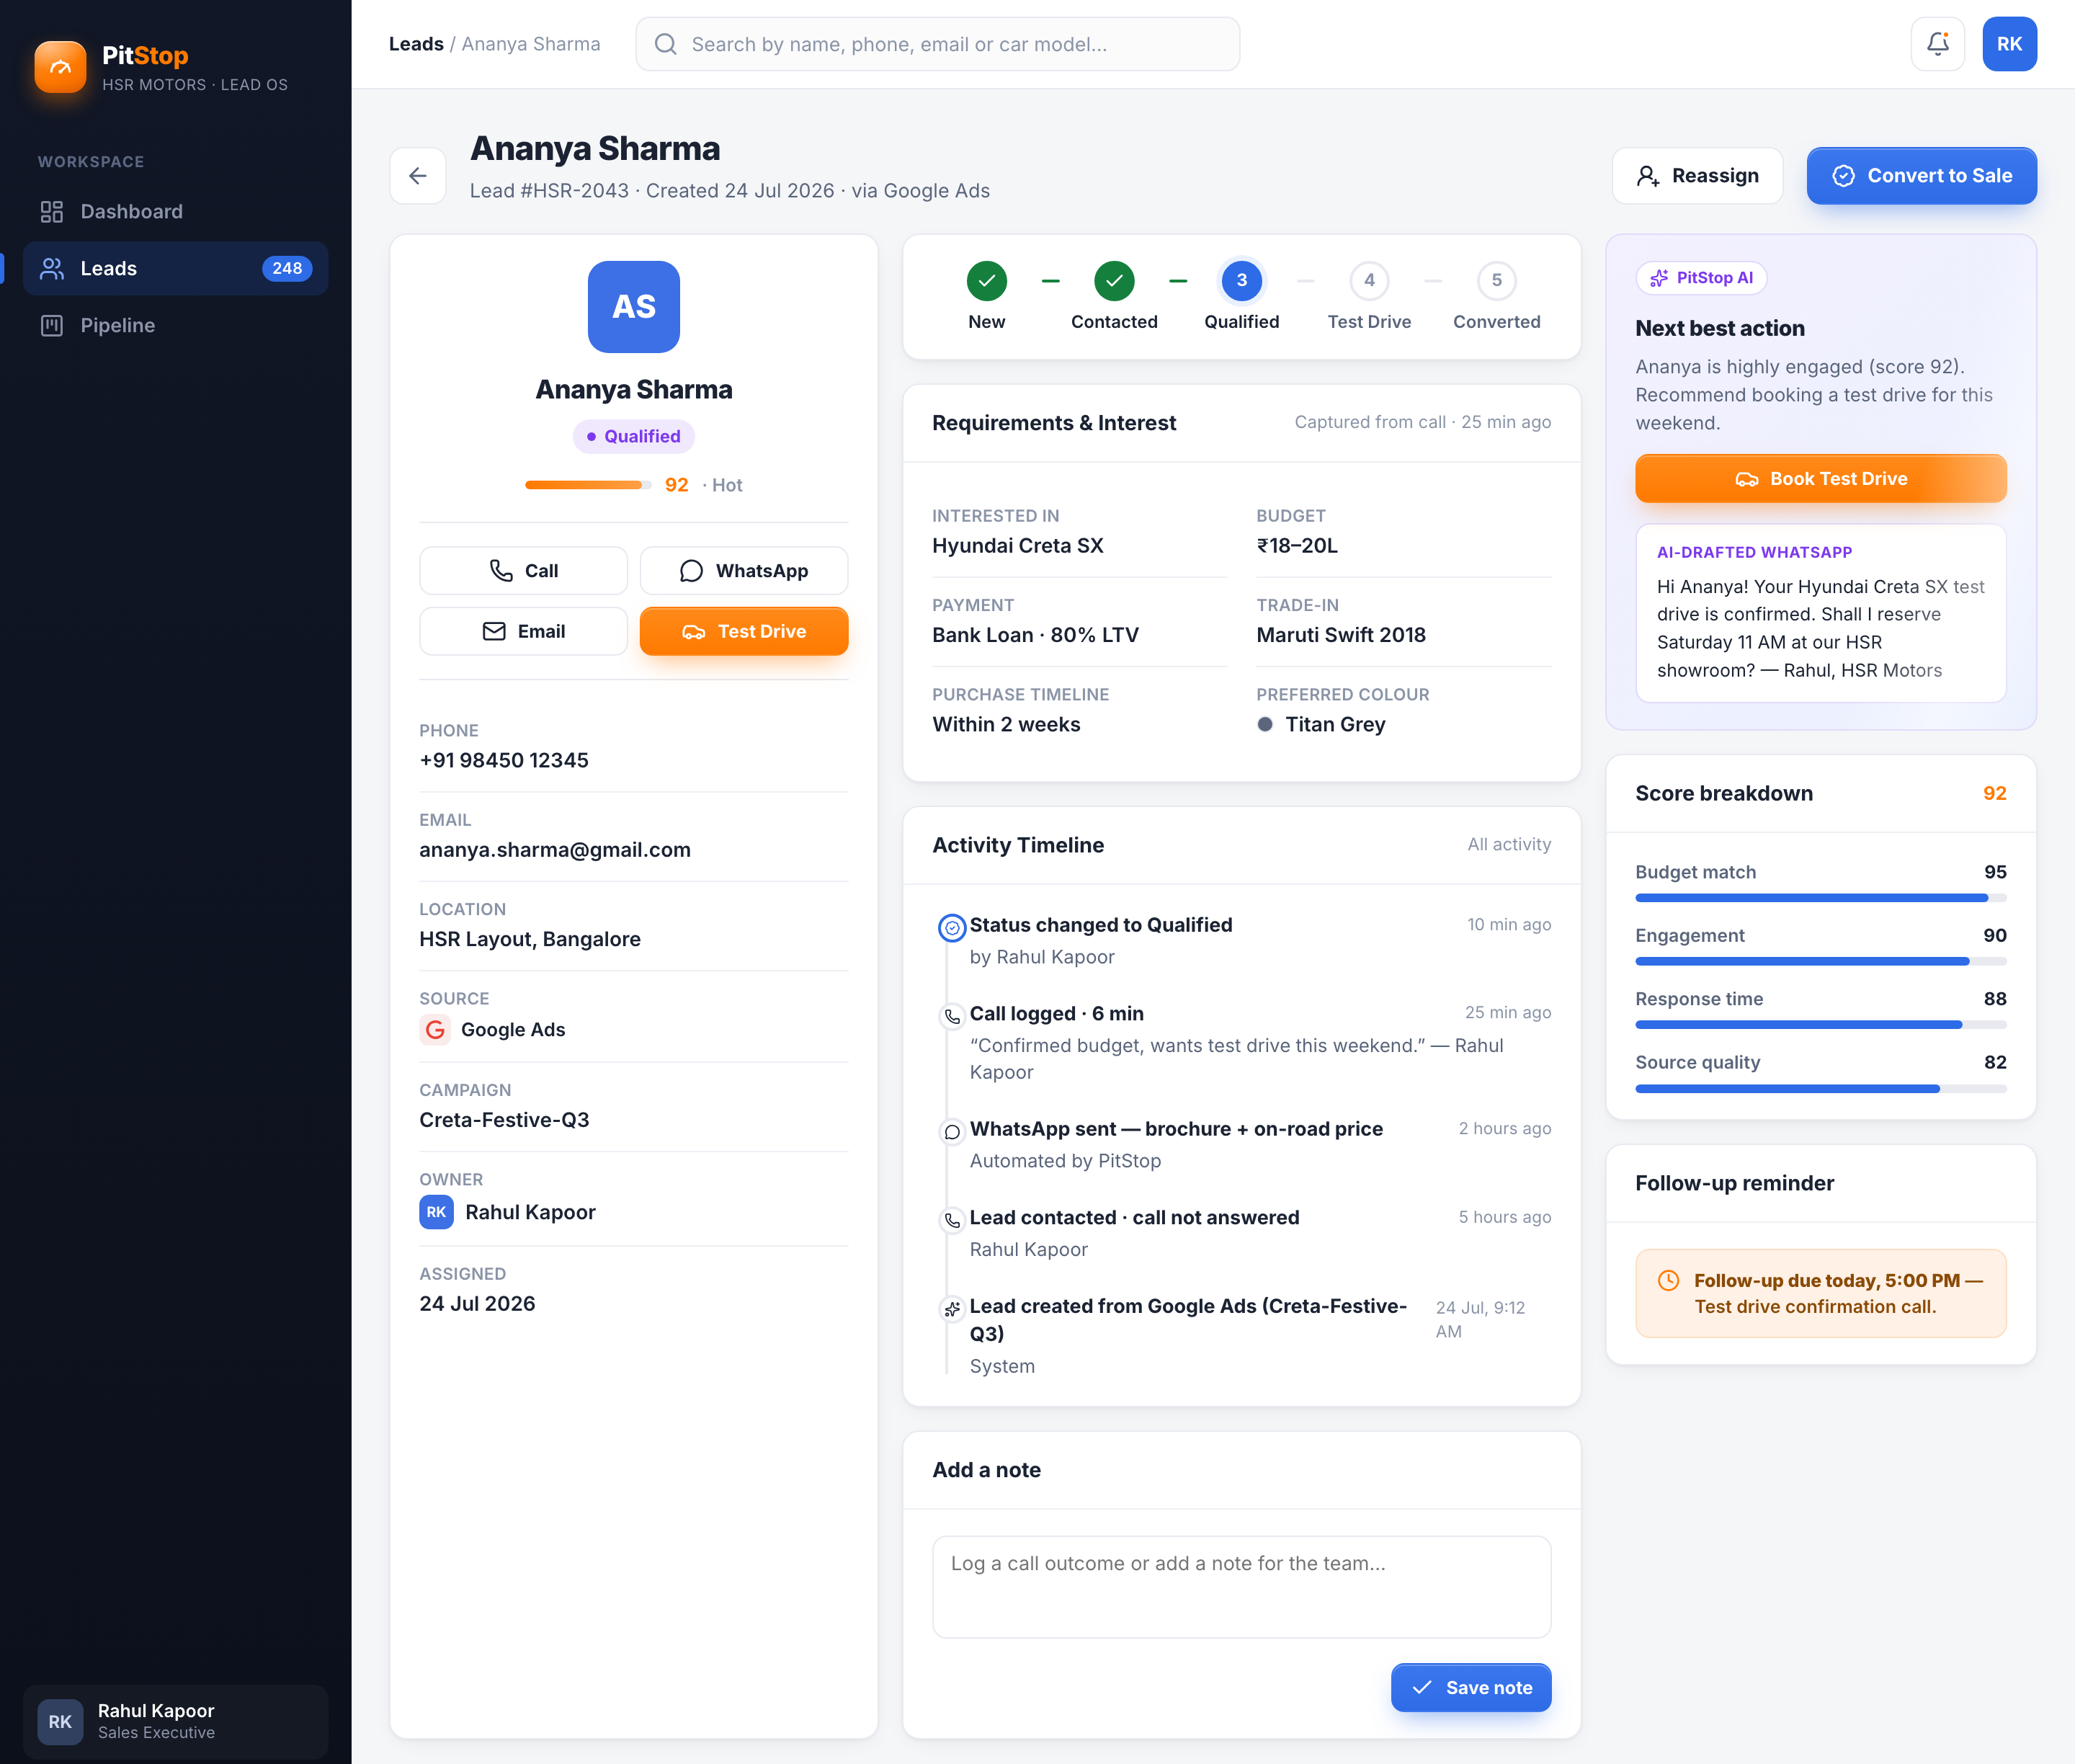Click the Book Test Drive button

tap(1820, 479)
